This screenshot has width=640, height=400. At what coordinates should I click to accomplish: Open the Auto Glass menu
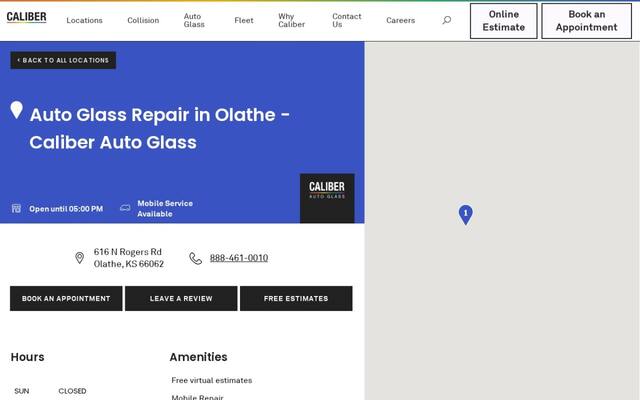[x=194, y=20]
